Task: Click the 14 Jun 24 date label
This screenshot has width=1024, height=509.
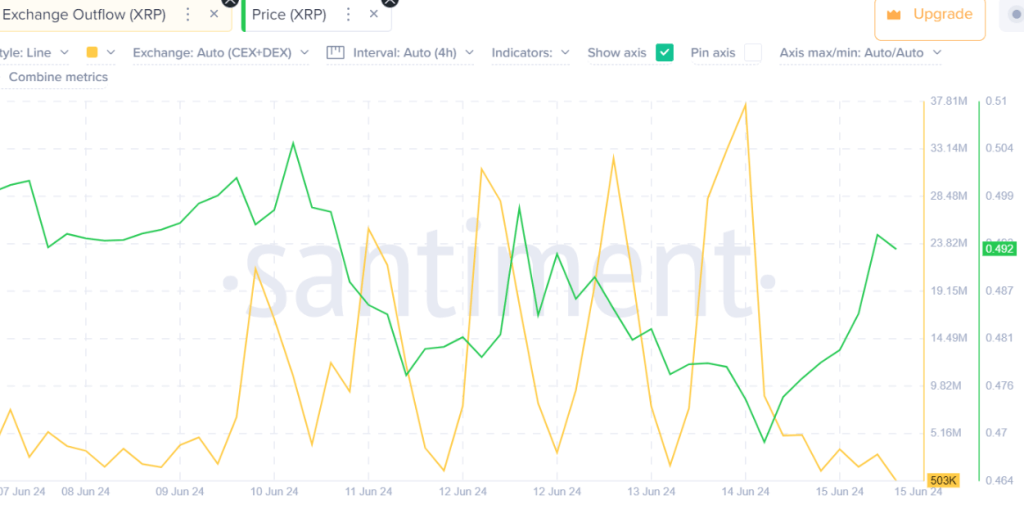Action: 745,491
